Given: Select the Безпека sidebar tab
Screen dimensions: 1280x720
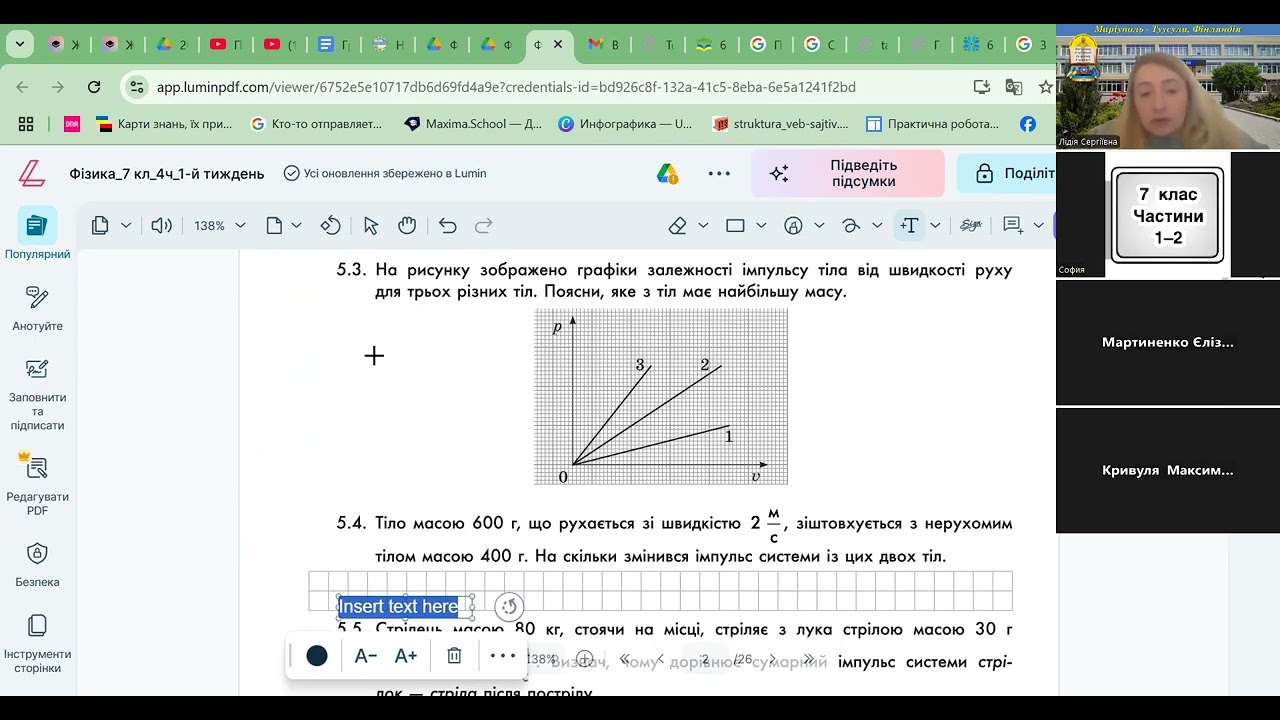Looking at the screenshot, I should [38, 566].
